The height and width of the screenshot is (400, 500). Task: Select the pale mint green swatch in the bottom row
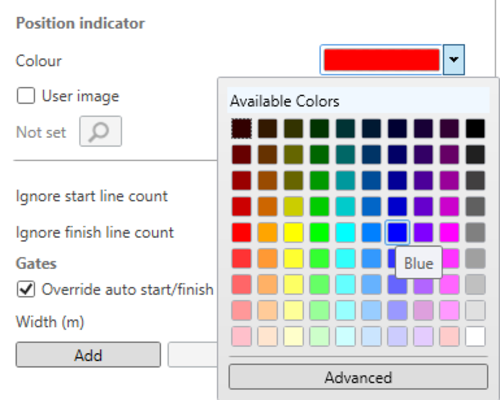[x=319, y=336]
